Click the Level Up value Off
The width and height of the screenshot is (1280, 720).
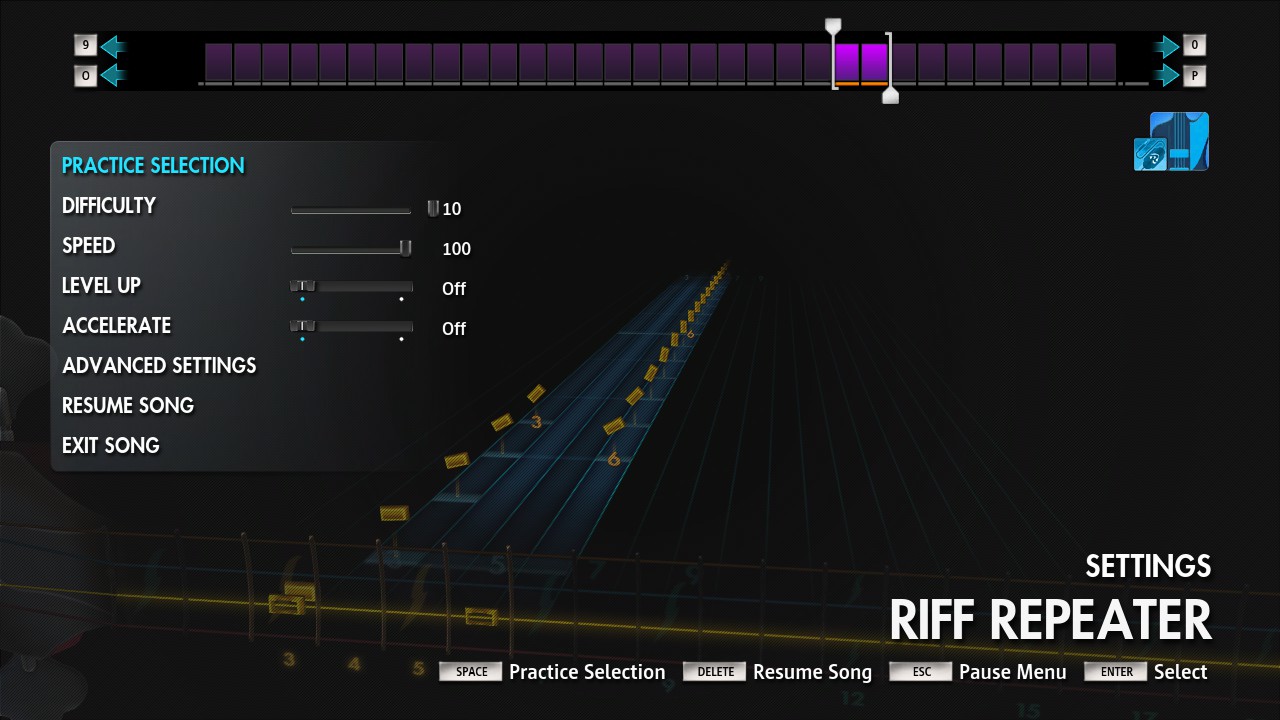tap(454, 289)
